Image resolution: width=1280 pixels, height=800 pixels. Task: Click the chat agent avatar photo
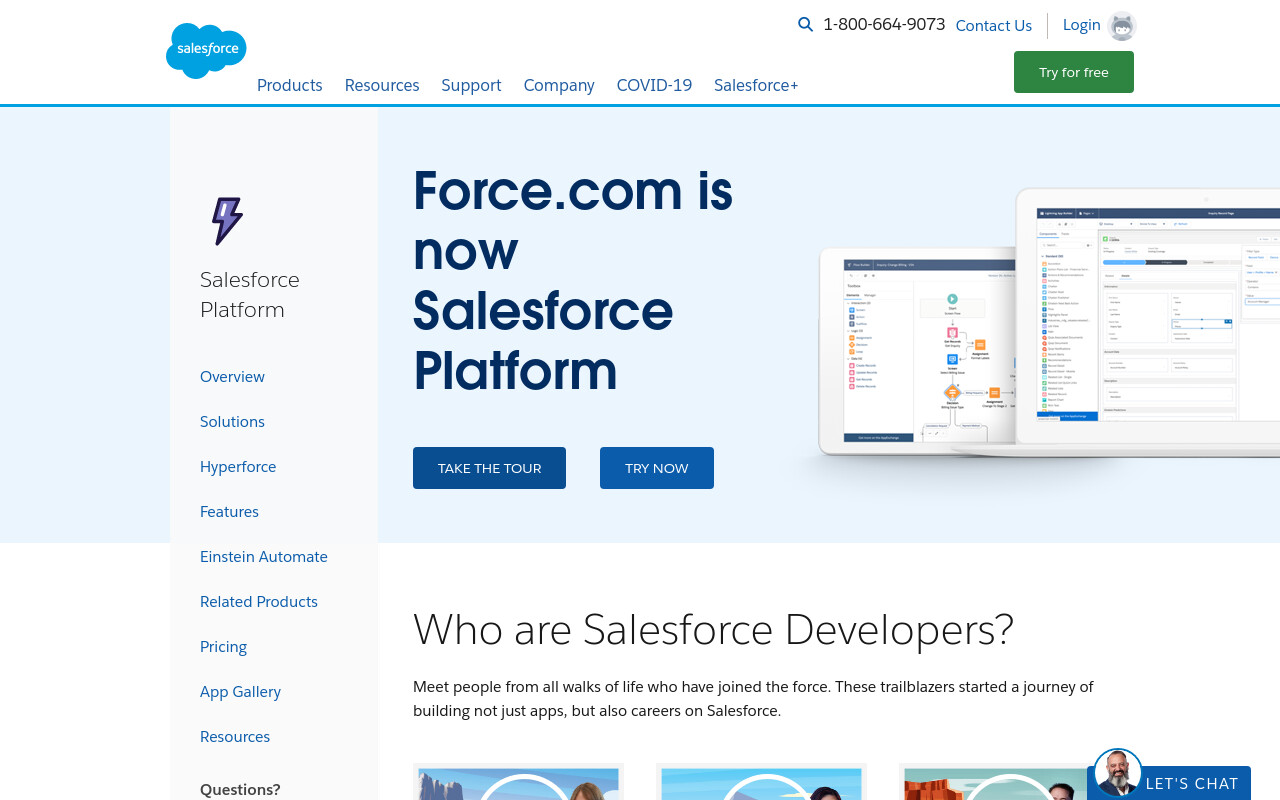click(1118, 772)
